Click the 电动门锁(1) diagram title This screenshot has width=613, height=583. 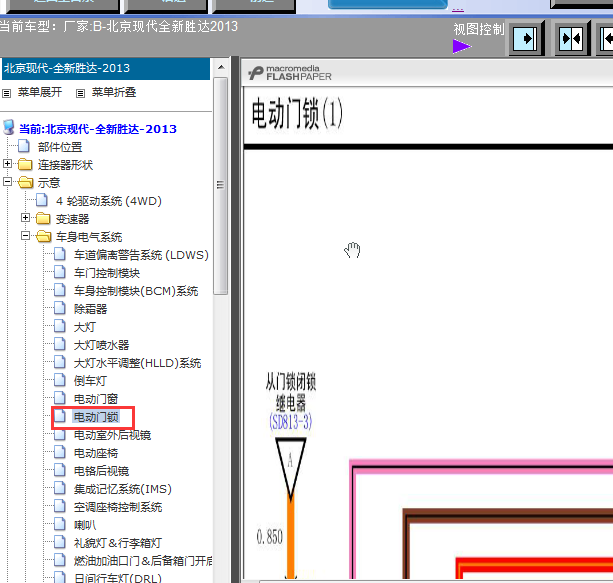297,113
